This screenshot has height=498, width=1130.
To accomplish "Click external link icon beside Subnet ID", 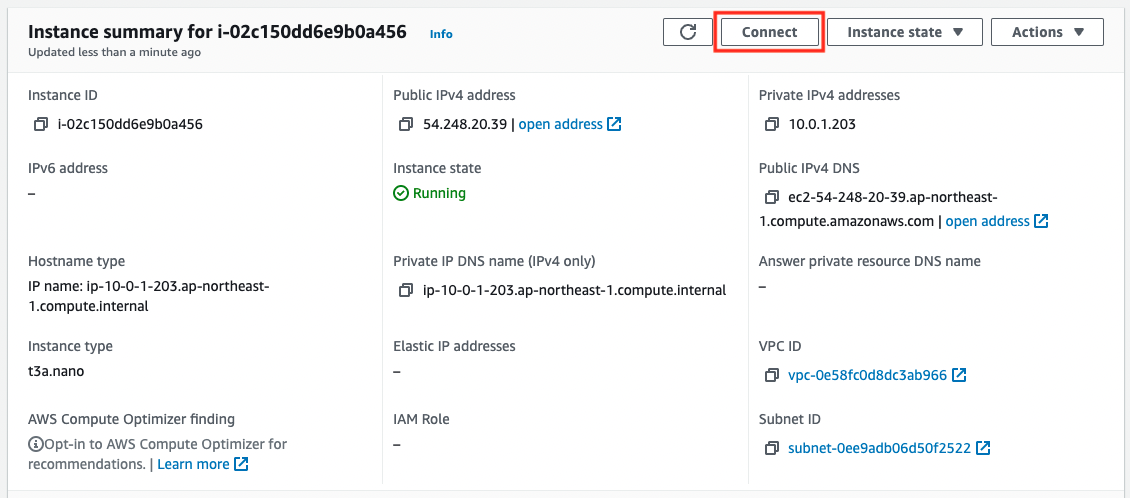I will pyautogui.click(x=983, y=448).
